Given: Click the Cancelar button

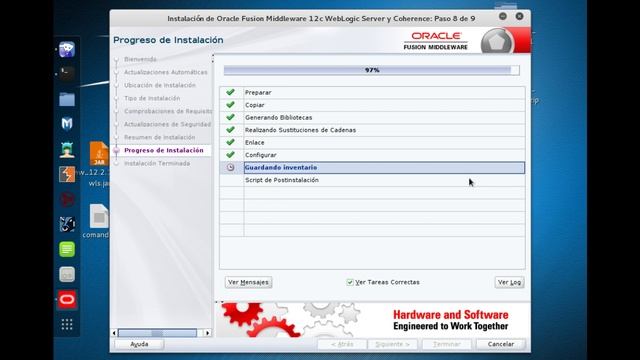Looking at the screenshot, I should tap(501, 344).
